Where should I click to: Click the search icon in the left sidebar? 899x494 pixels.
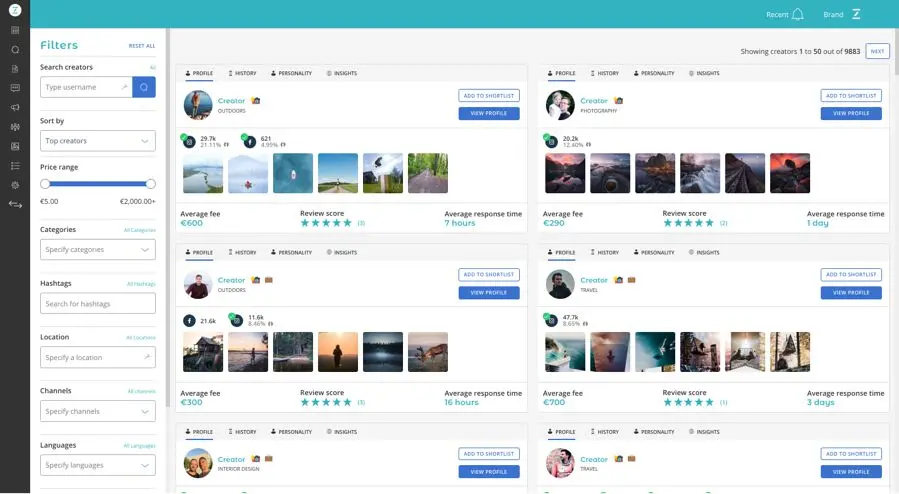pos(15,49)
